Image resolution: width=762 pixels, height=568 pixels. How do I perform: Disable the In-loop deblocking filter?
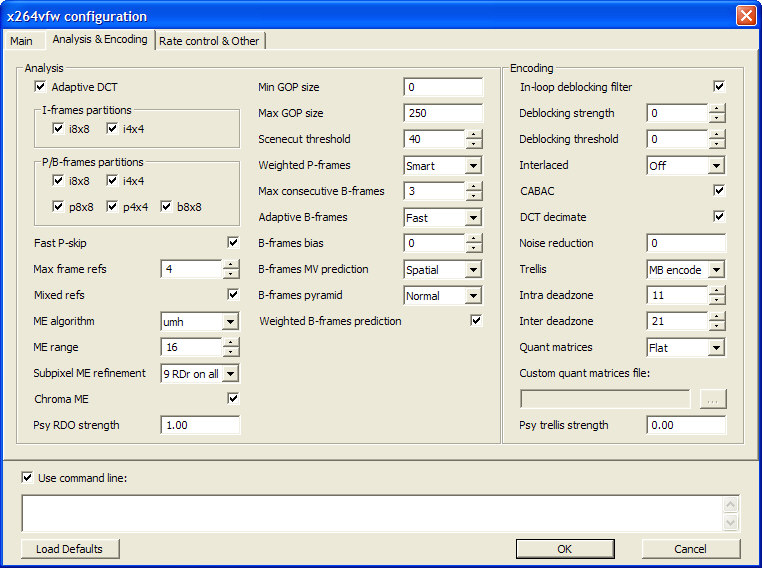(719, 86)
